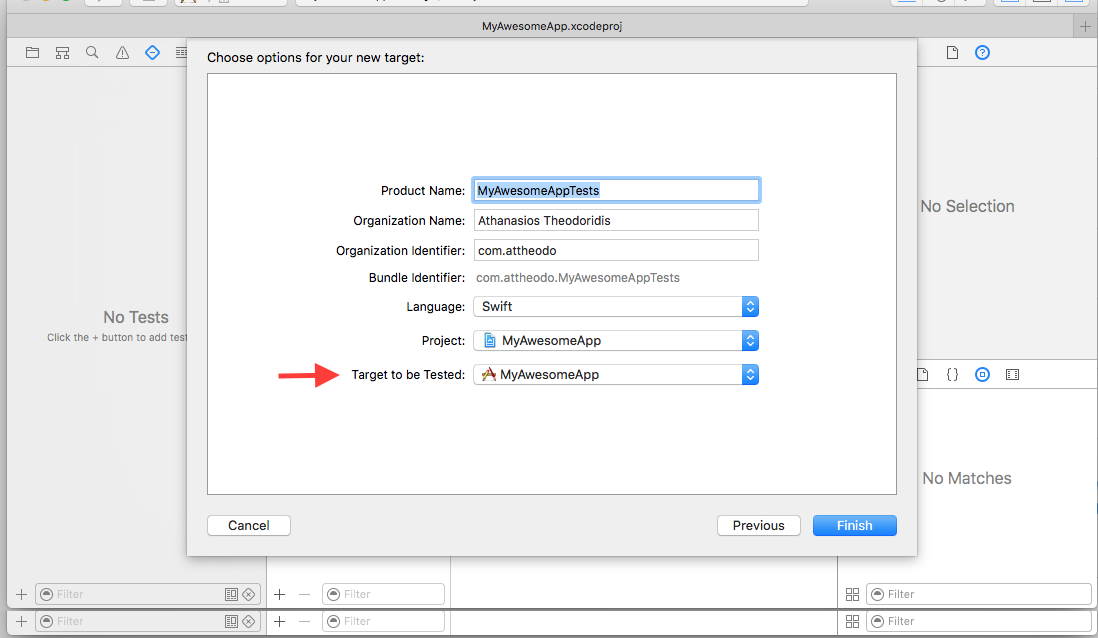Open the Issue navigator warning triangle
The height and width of the screenshot is (638, 1098).
(123, 53)
